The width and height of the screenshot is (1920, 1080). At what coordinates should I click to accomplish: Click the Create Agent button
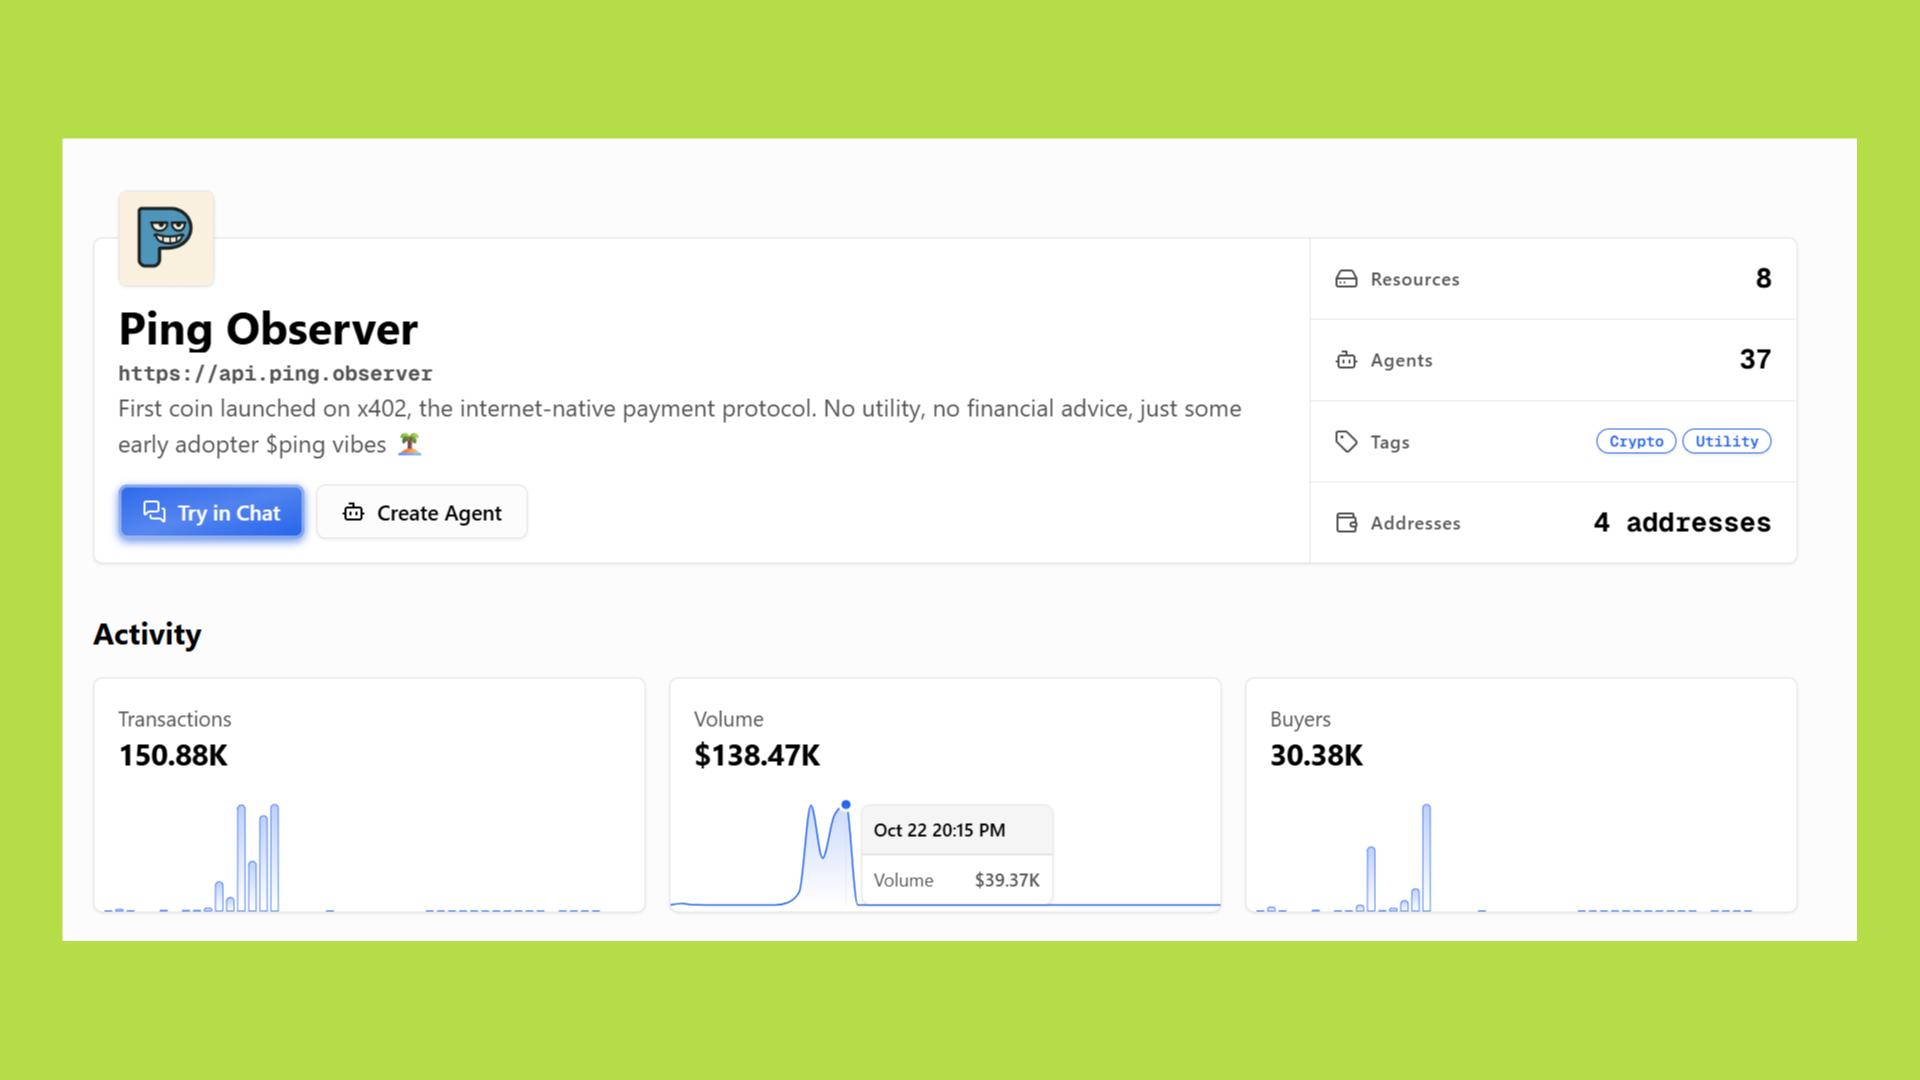click(x=422, y=512)
